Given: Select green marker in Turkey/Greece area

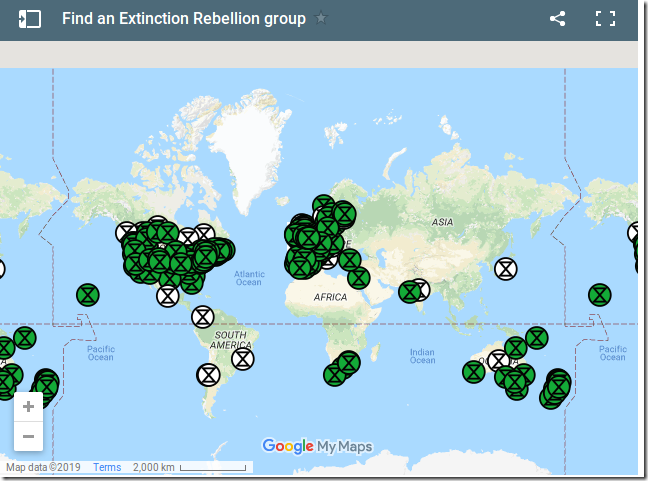Looking at the screenshot, I should (350, 260).
